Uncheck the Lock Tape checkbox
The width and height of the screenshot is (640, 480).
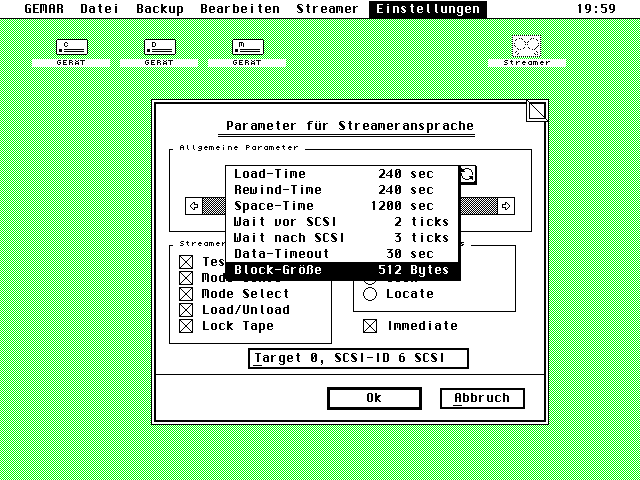[x=186, y=326]
